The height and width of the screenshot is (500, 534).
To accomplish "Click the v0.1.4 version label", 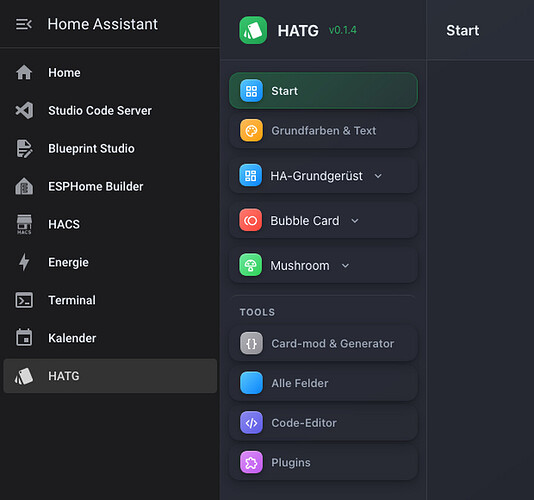I will [x=343, y=30].
